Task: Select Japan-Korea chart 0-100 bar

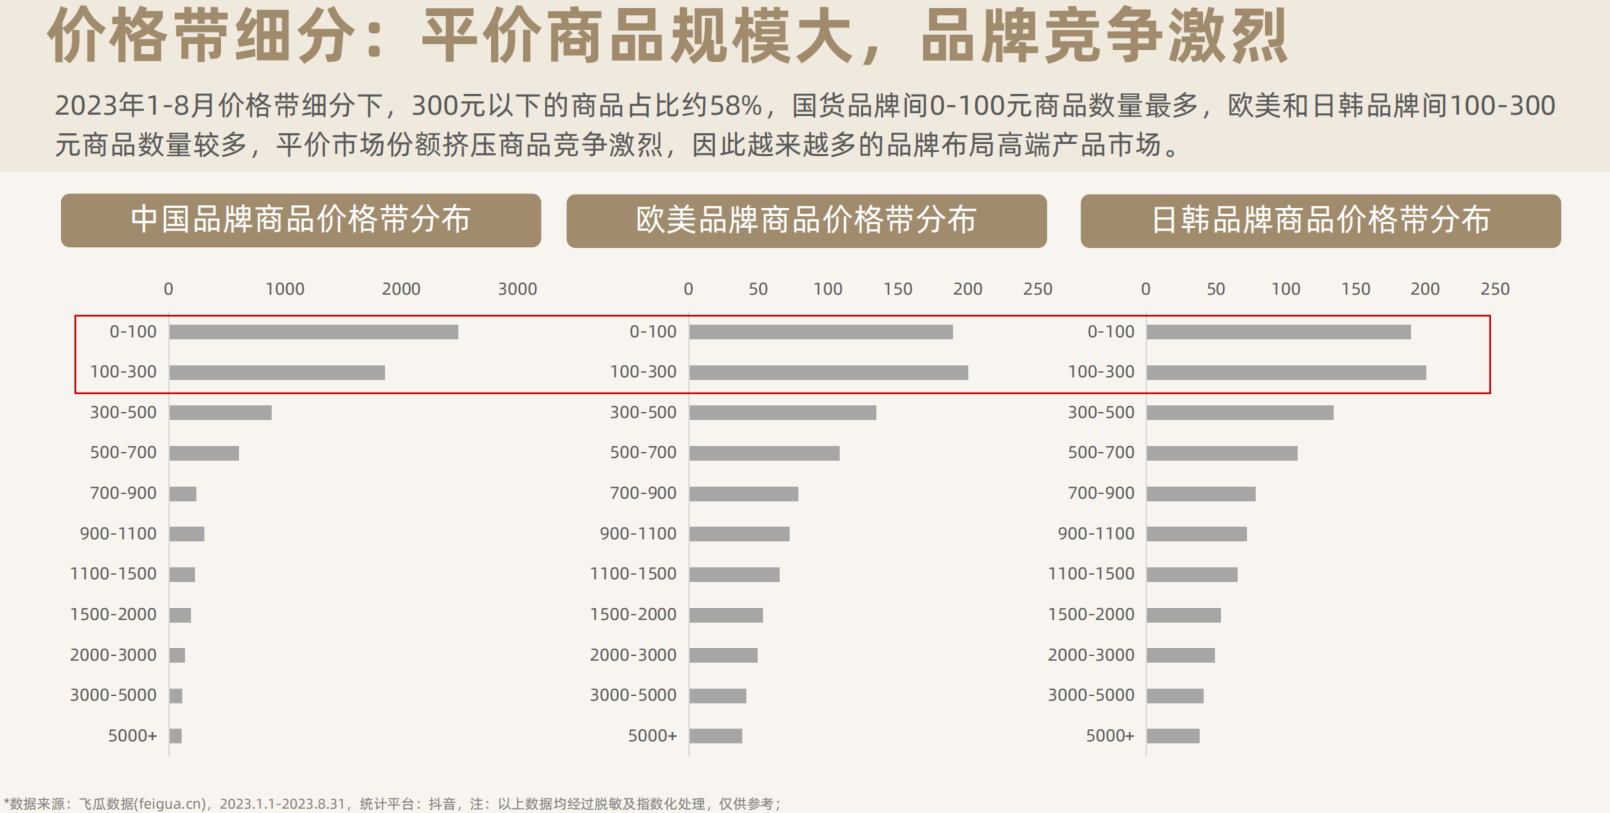Action: (1279, 332)
